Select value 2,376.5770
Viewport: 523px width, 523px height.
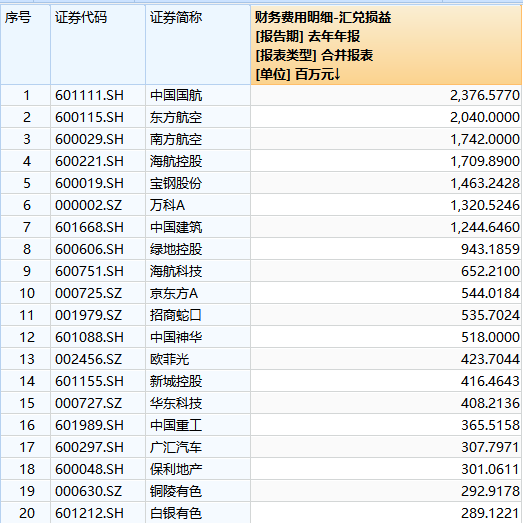(485, 95)
